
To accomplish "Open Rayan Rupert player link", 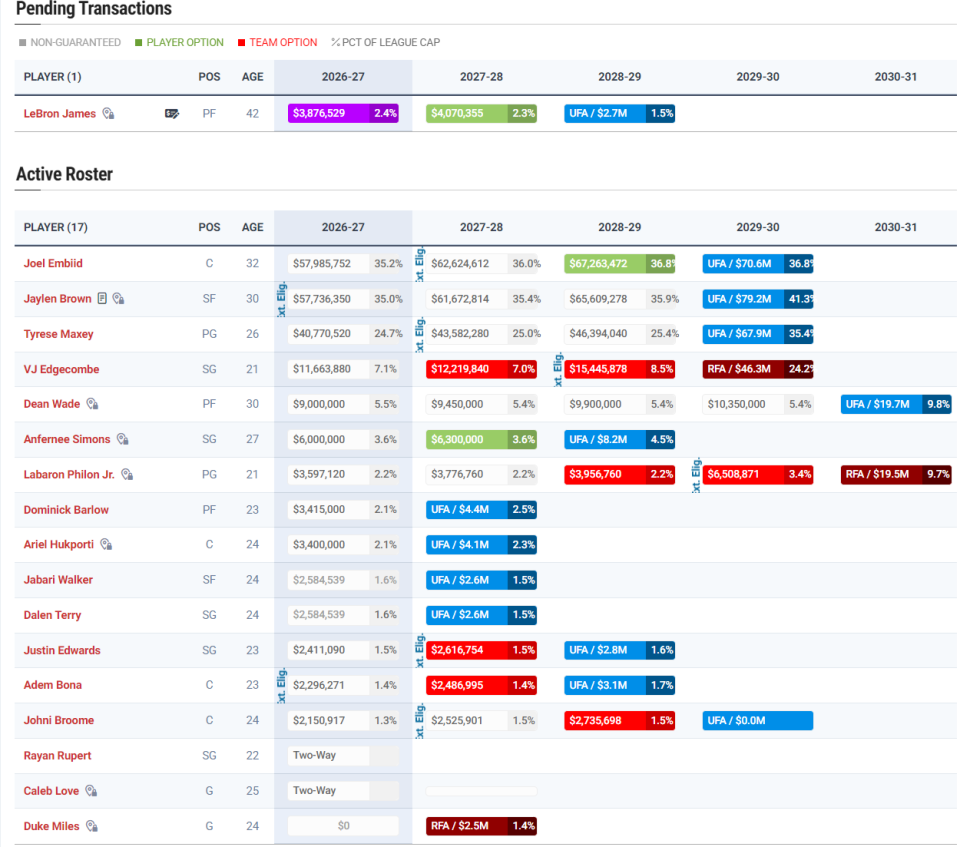I will (x=57, y=756).
